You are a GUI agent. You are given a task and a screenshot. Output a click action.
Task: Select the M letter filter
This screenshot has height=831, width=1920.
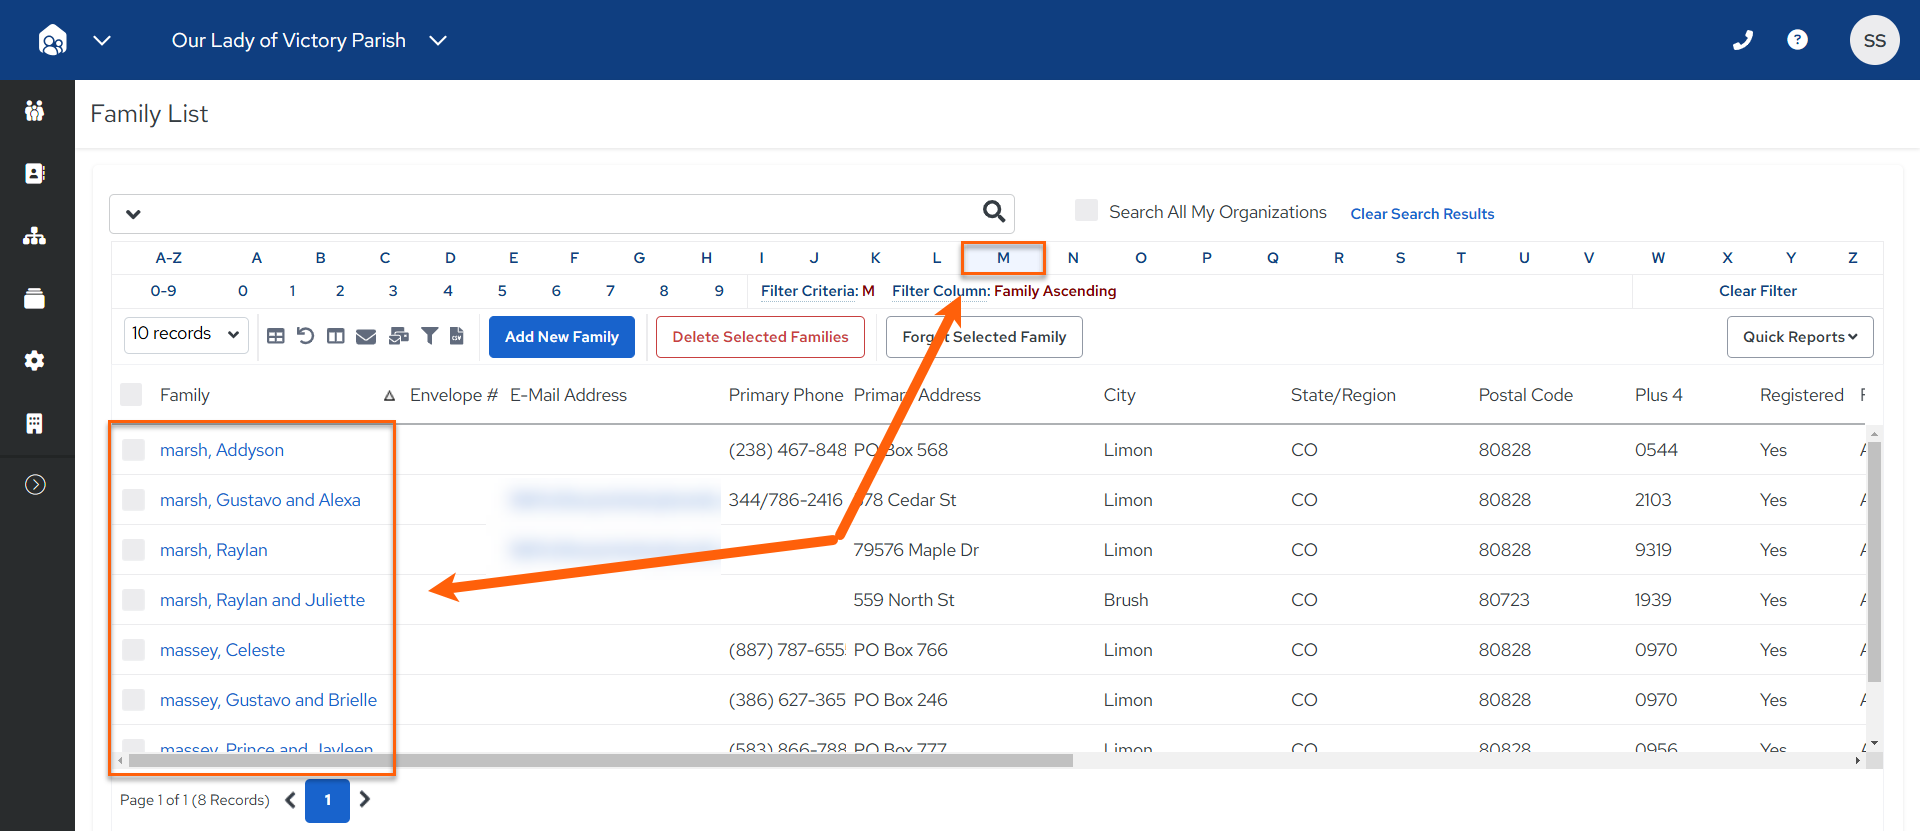pos(1003,258)
